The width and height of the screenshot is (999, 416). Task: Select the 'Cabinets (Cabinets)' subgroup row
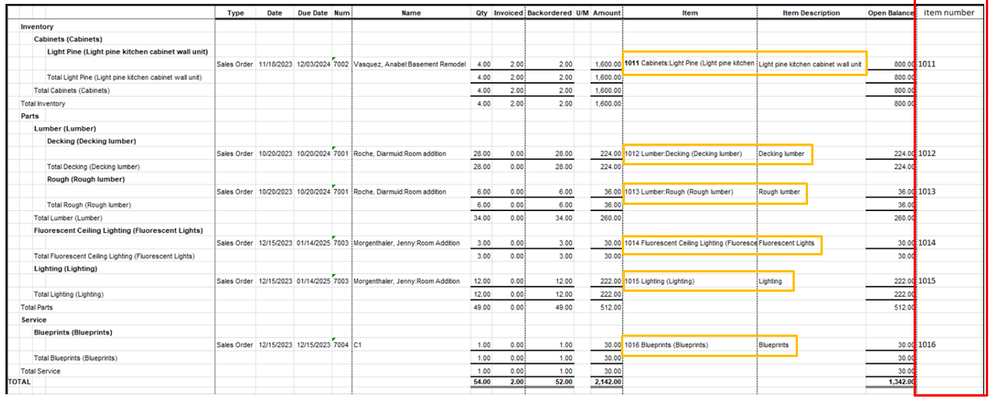click(68, 39)
